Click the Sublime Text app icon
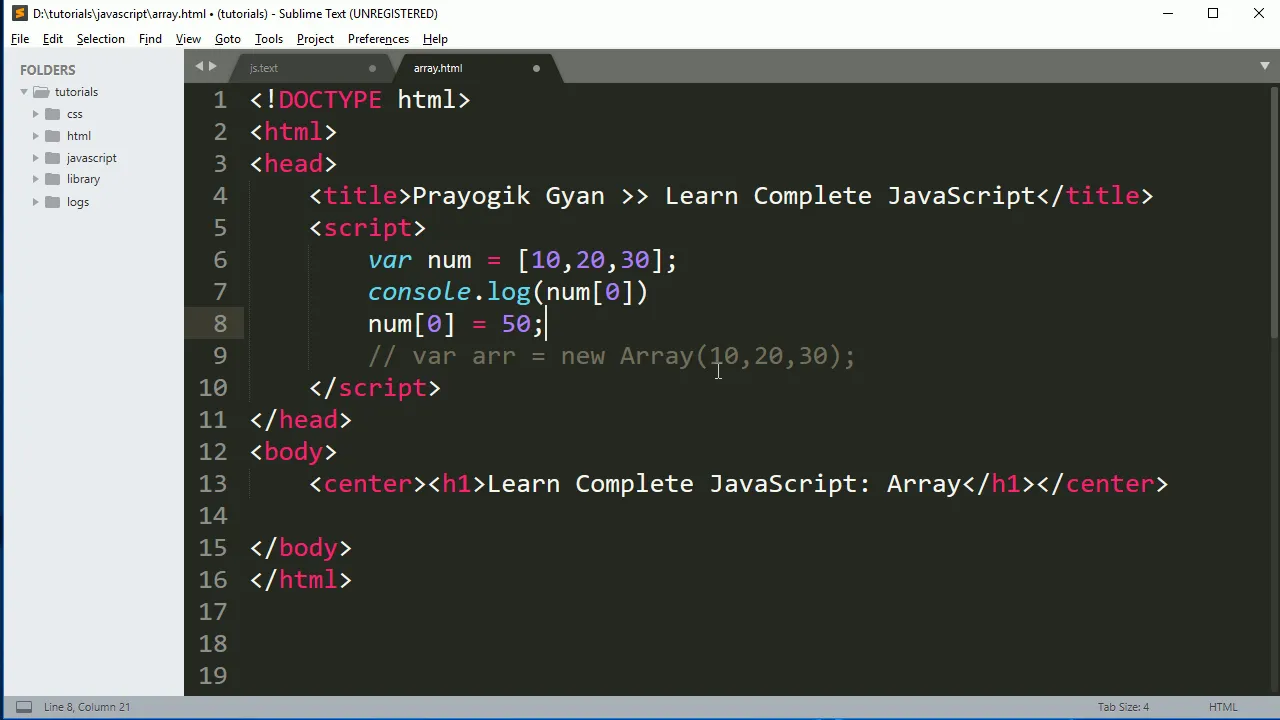 pyautogui.click(x=19, y=13)
